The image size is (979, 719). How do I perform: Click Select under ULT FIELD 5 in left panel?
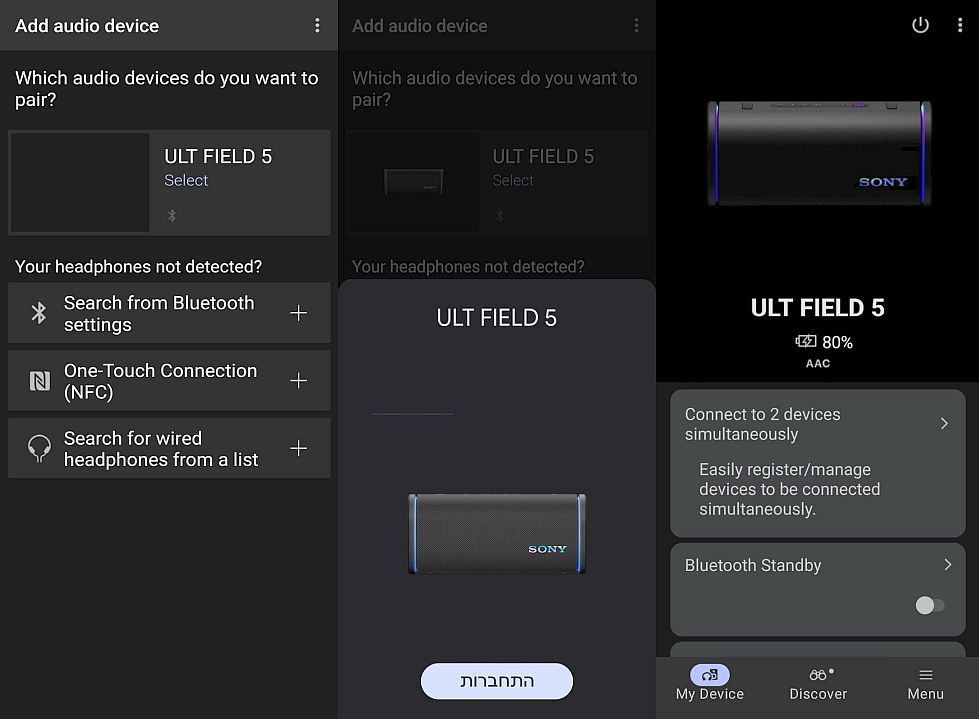coord(186,180)
